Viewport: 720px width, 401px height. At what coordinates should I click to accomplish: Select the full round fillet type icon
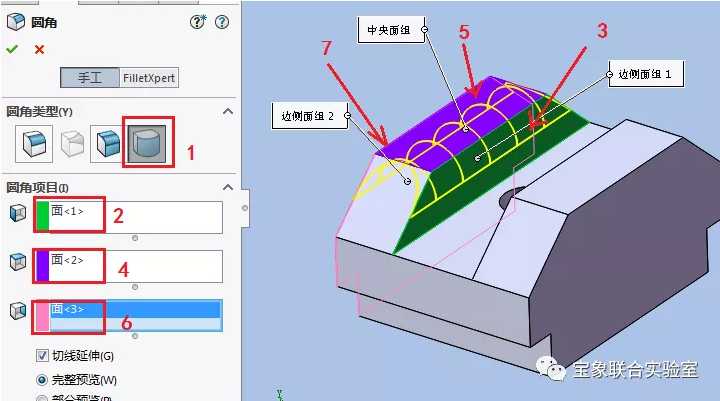147,144
